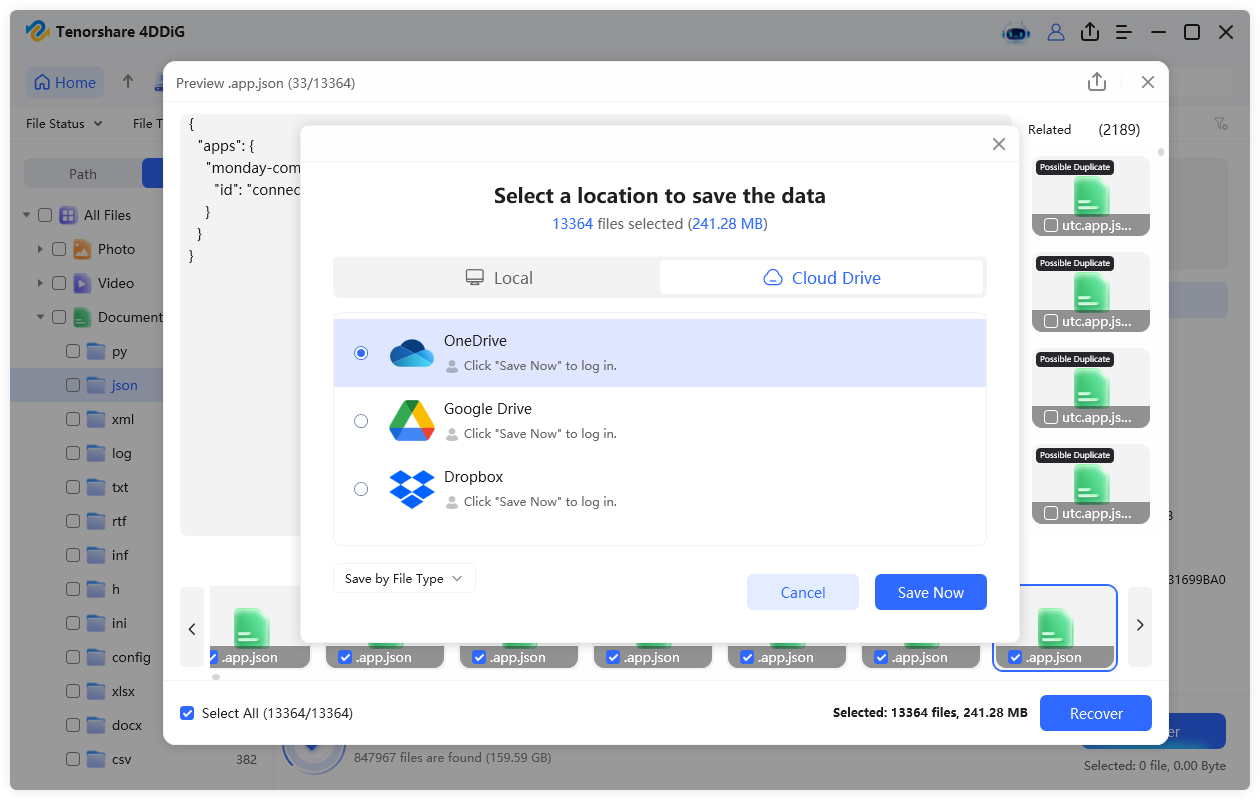Select the Google Drive radio button

pyautogui.click(x=361, y=421)
